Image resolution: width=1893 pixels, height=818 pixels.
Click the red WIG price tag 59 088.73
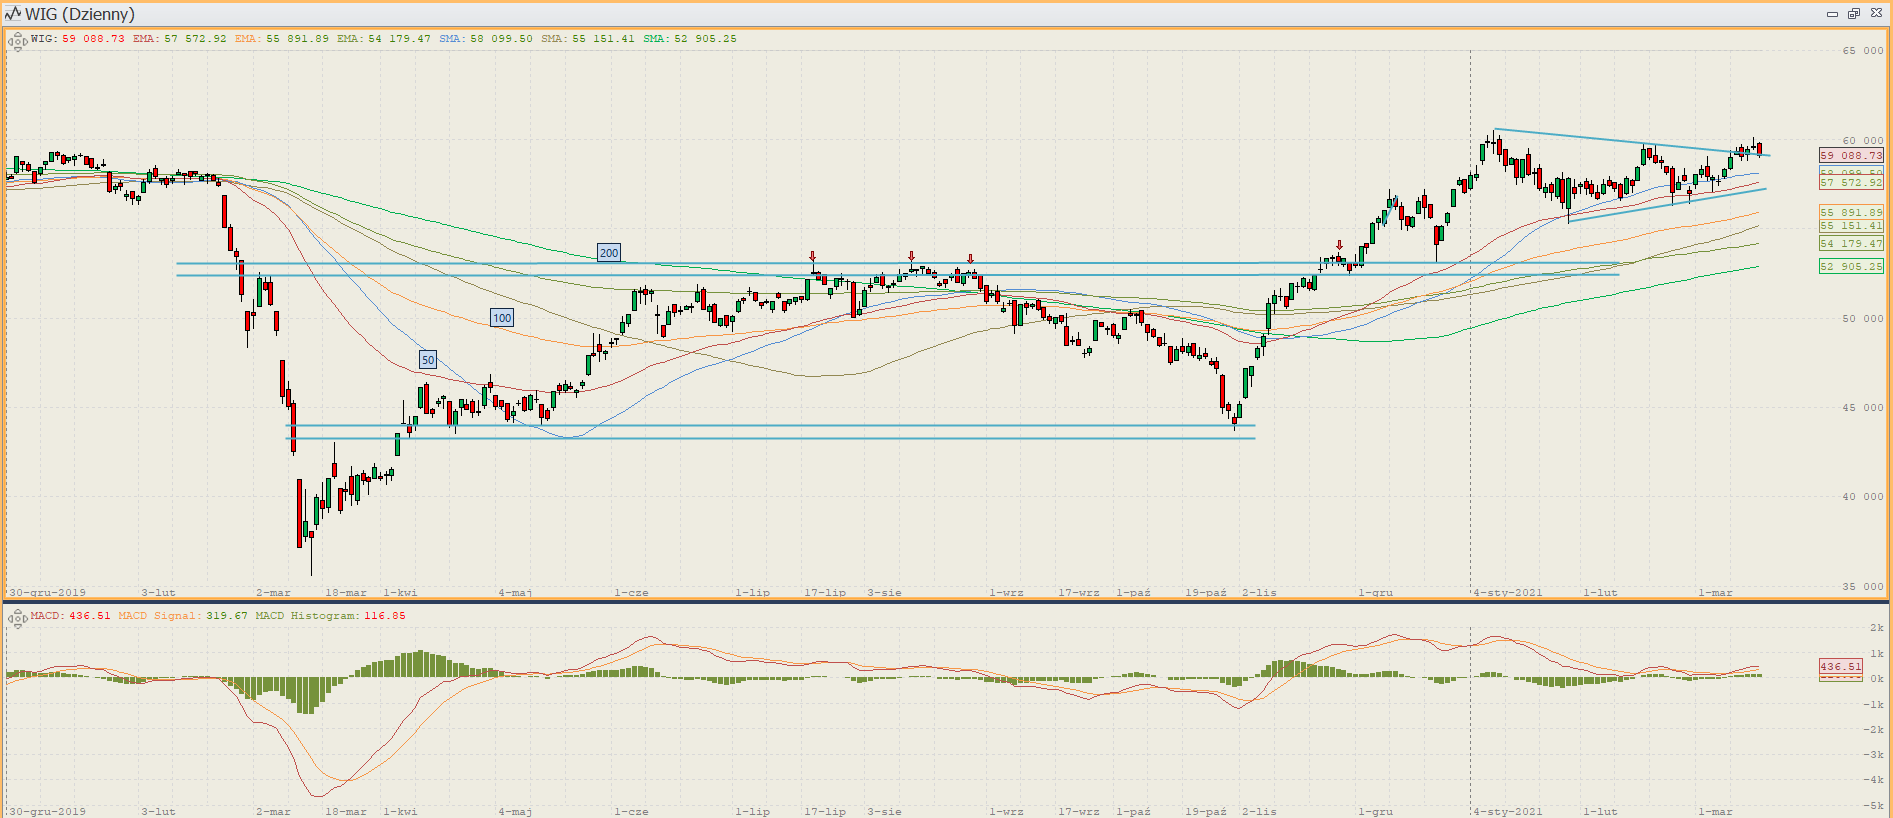(1851, 156)
